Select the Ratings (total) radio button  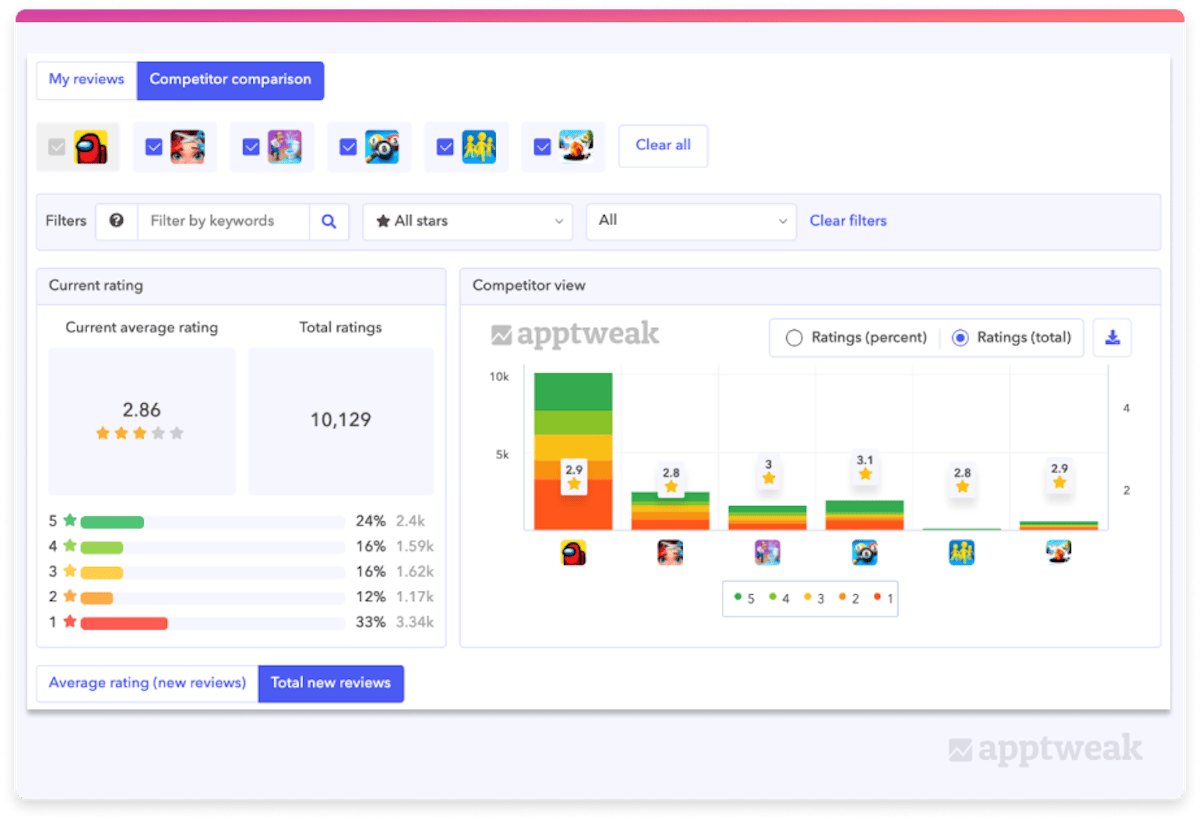(x=960, y=338)
